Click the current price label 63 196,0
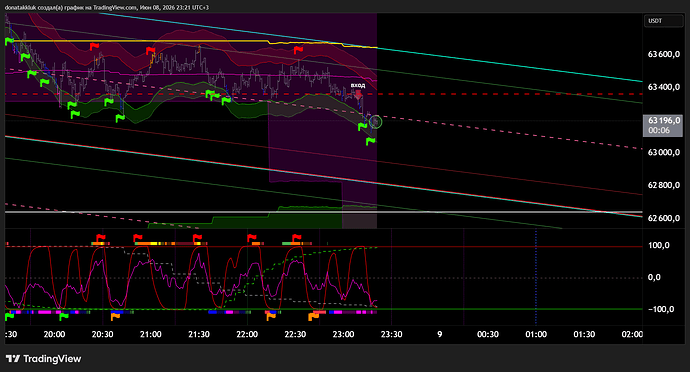 (664, 120)
